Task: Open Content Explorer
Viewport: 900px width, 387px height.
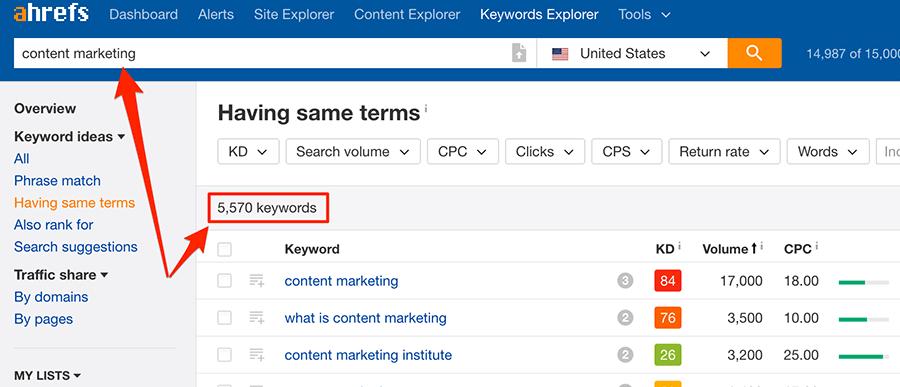Action: [407, 14]
